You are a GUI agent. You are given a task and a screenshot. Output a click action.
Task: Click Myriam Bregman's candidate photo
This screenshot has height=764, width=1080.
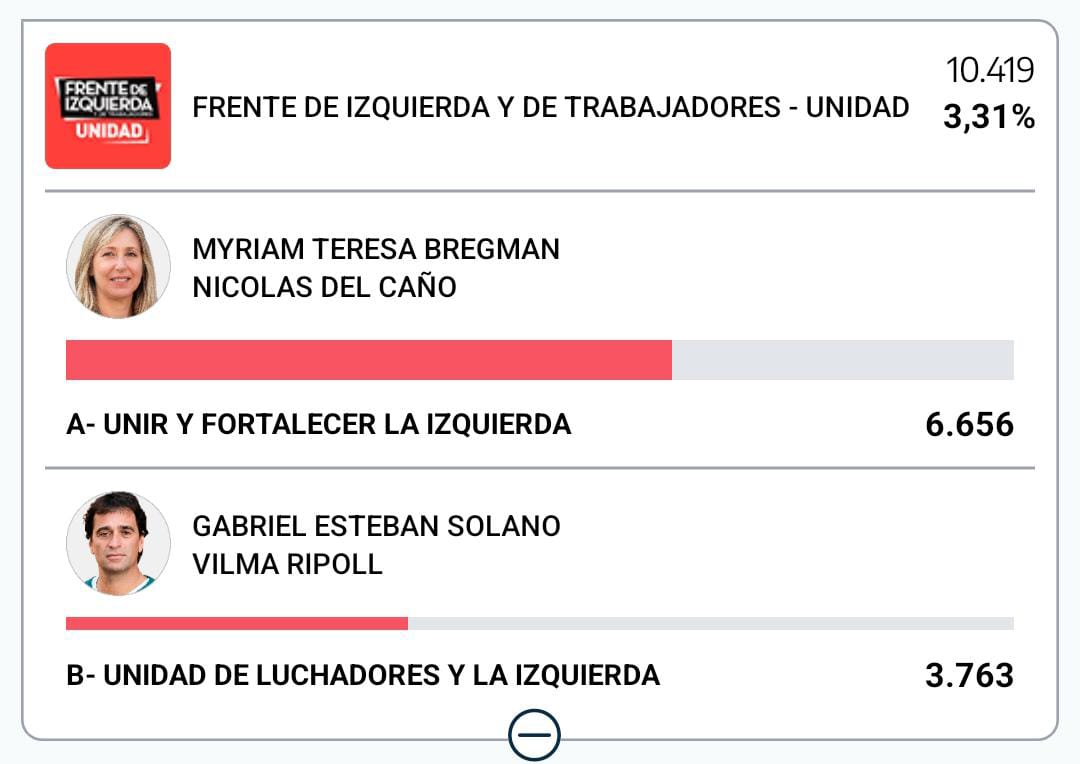pos(118,266)
